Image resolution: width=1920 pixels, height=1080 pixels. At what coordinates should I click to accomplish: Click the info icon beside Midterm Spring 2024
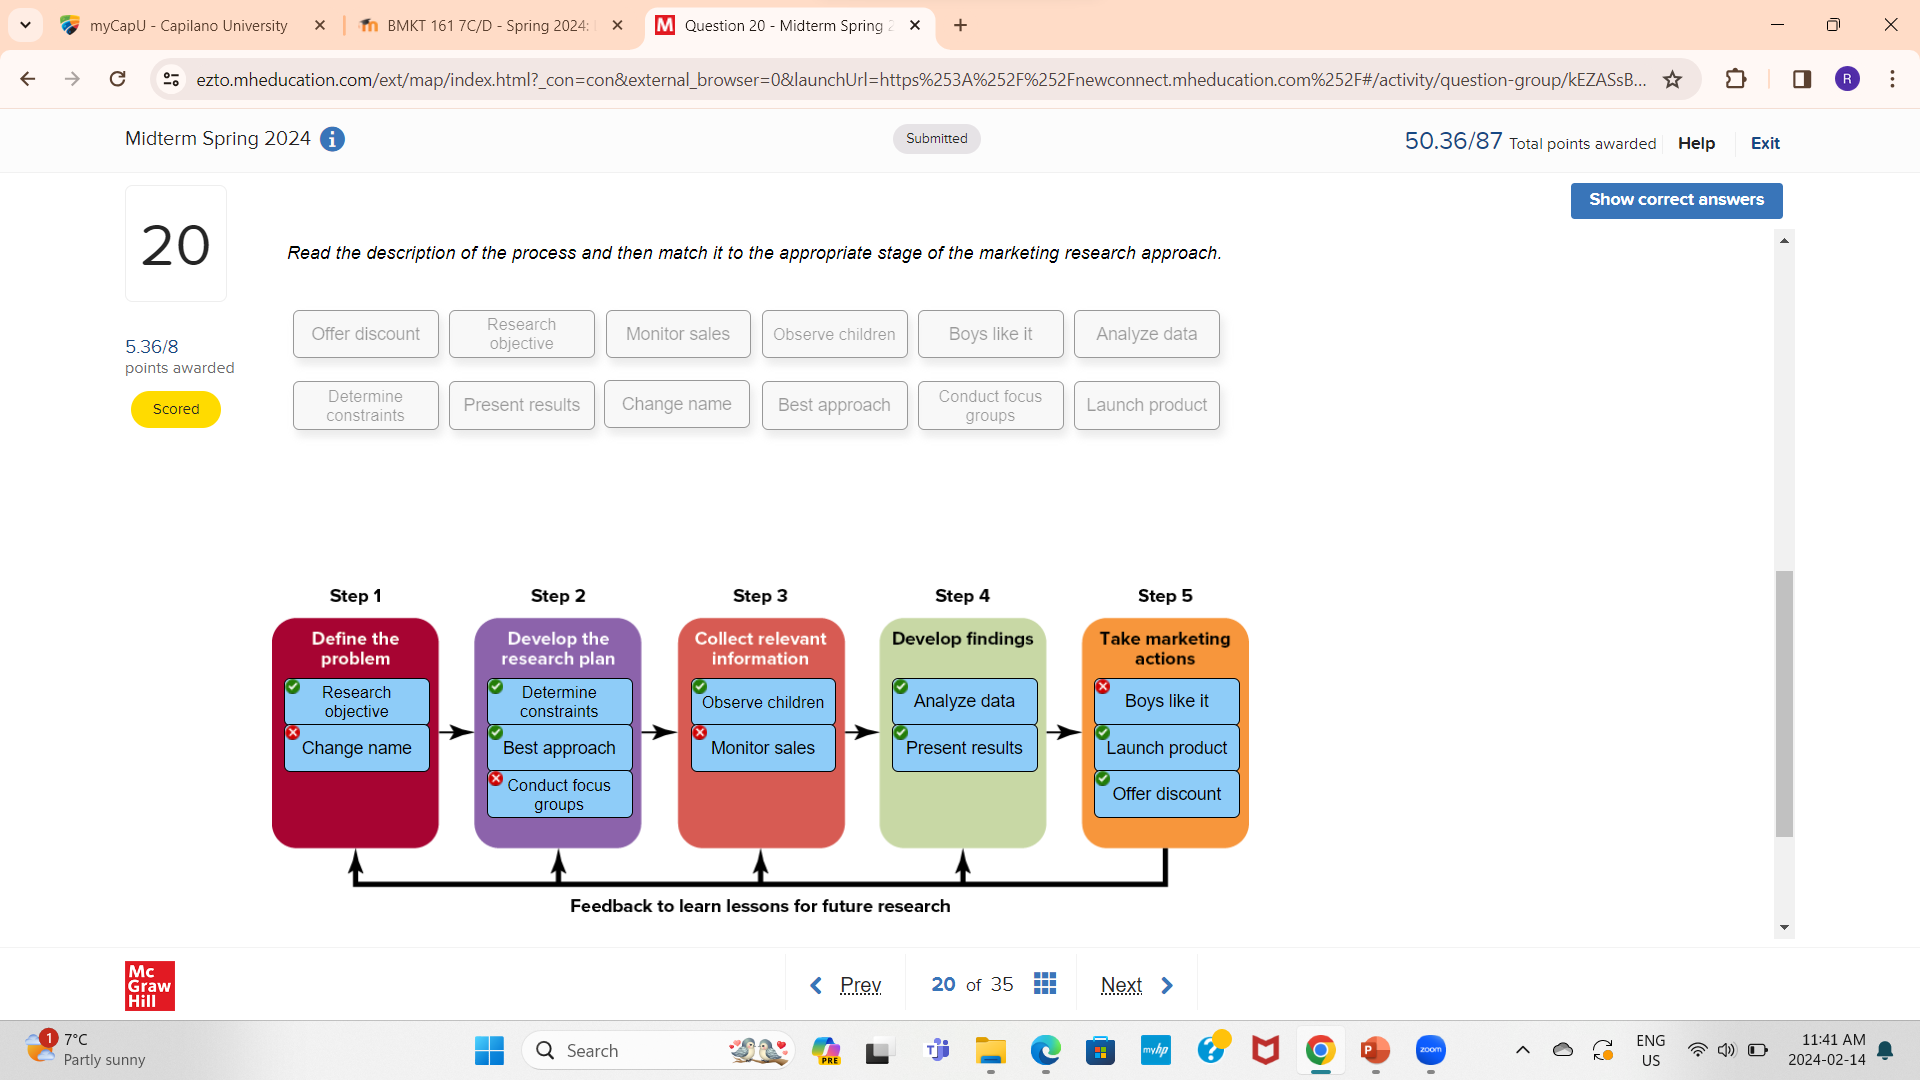pos(332,139)
